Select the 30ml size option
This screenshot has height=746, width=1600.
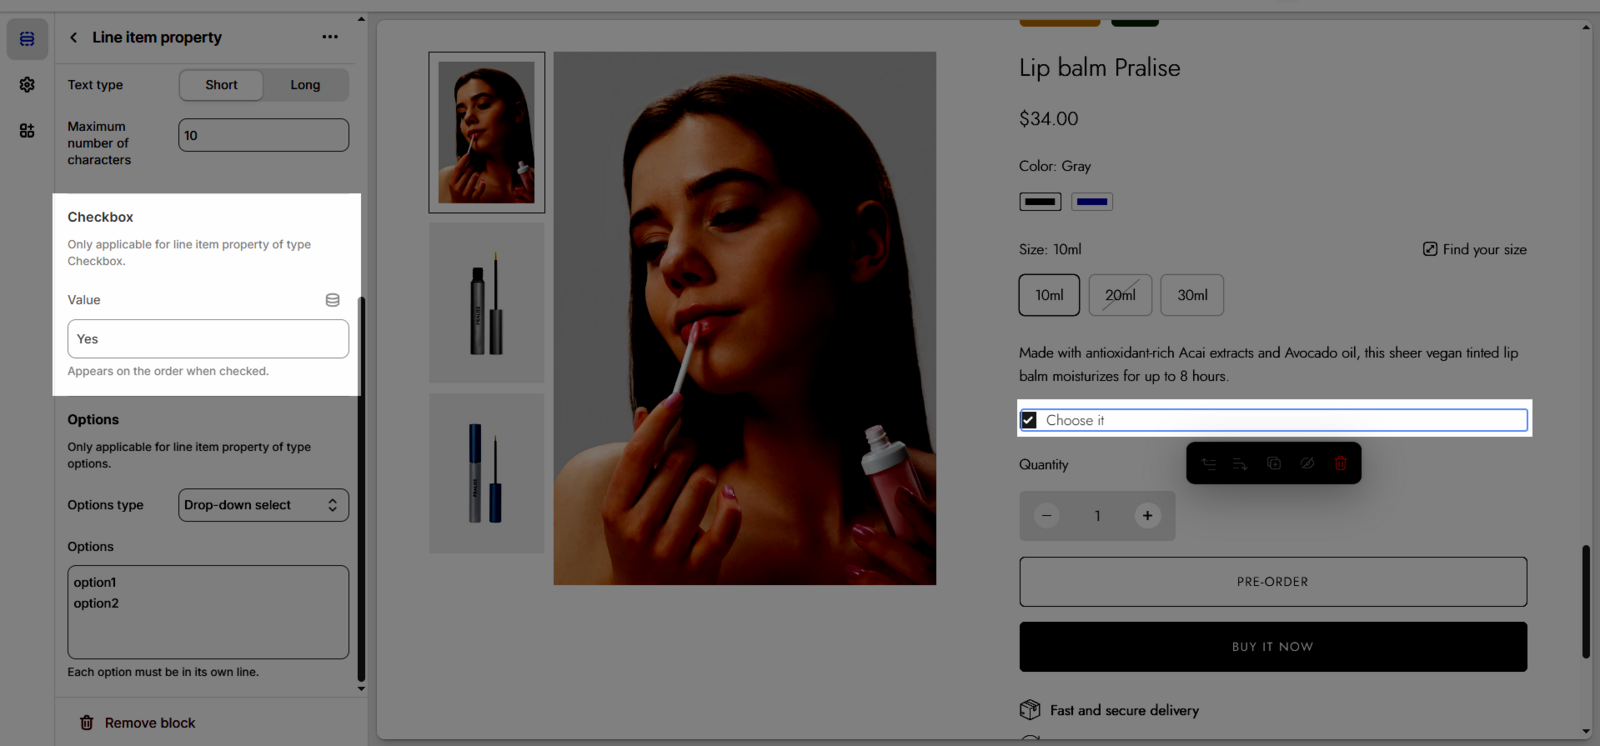pos(1191,295)
